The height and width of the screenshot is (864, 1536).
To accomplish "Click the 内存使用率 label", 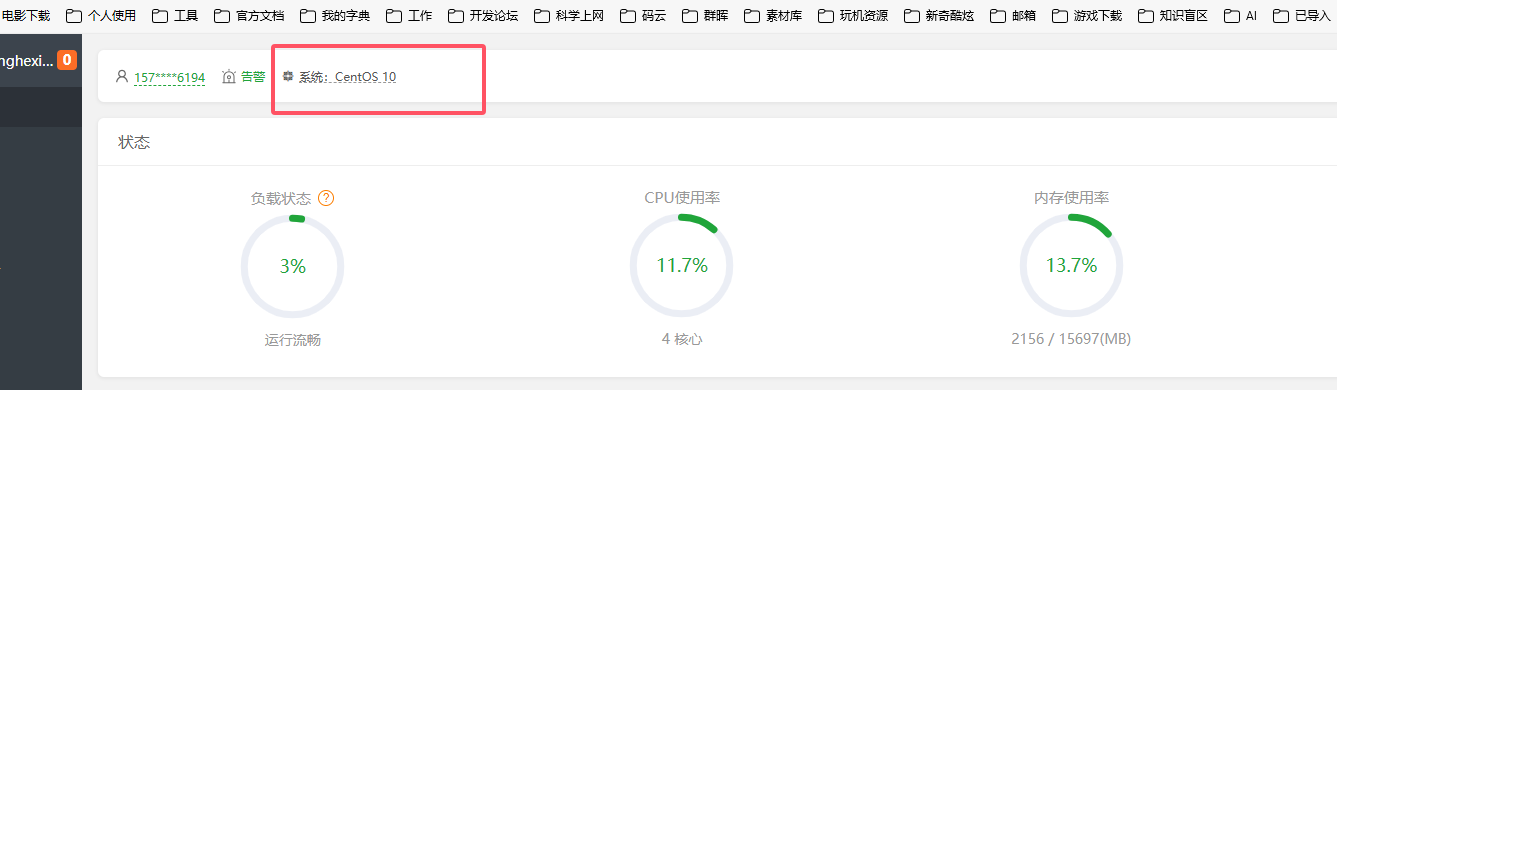I will pyautogui.click(x=1072, y=197).
